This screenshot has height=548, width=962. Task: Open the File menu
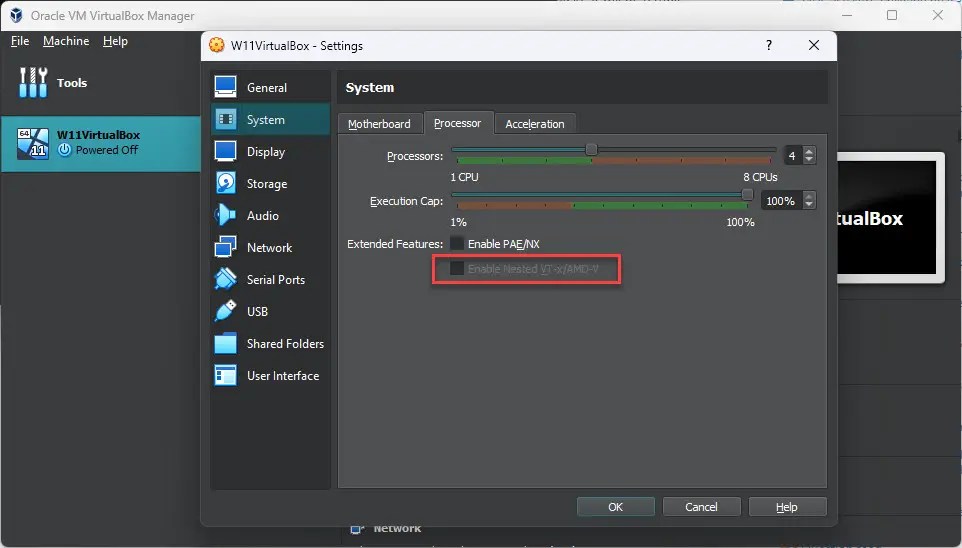20,41
